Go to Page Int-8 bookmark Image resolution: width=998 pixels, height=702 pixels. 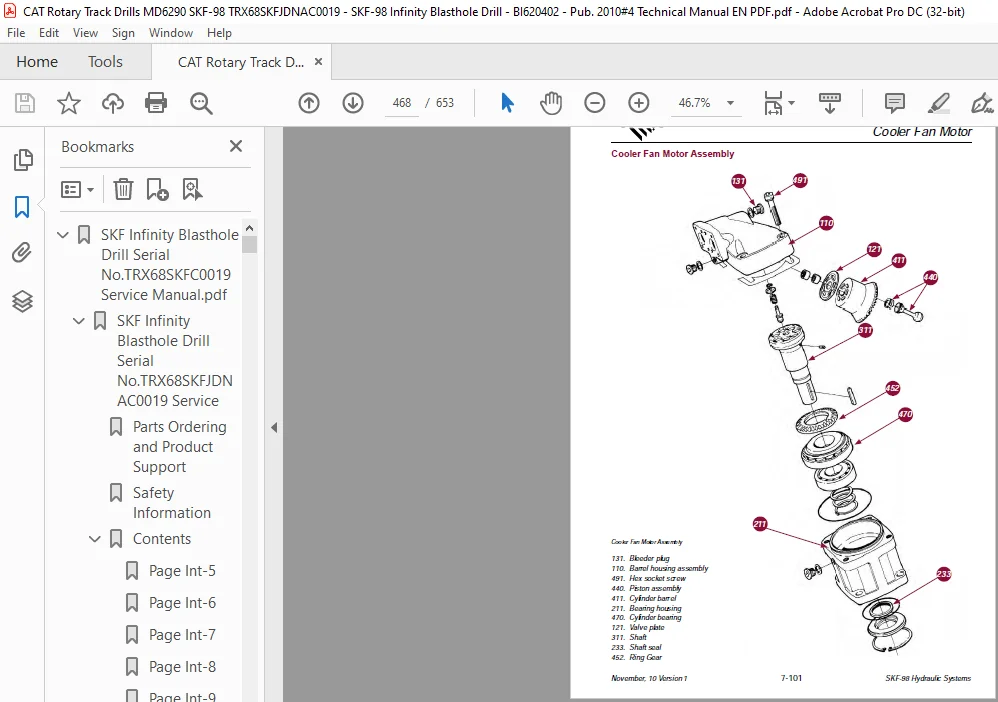tap(182, 667)
